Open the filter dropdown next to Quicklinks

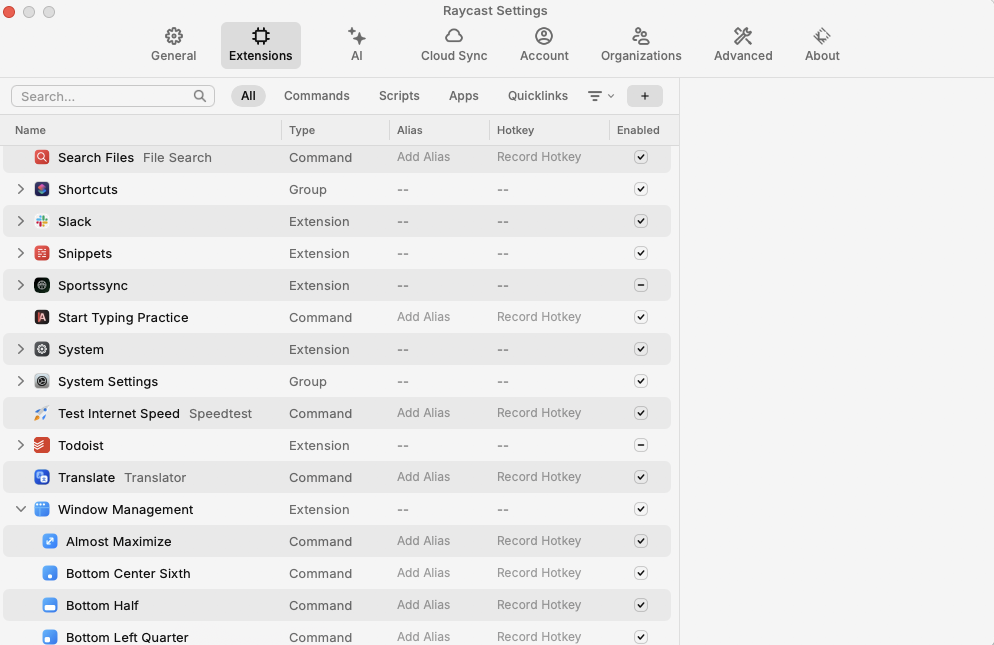(601, 95)
